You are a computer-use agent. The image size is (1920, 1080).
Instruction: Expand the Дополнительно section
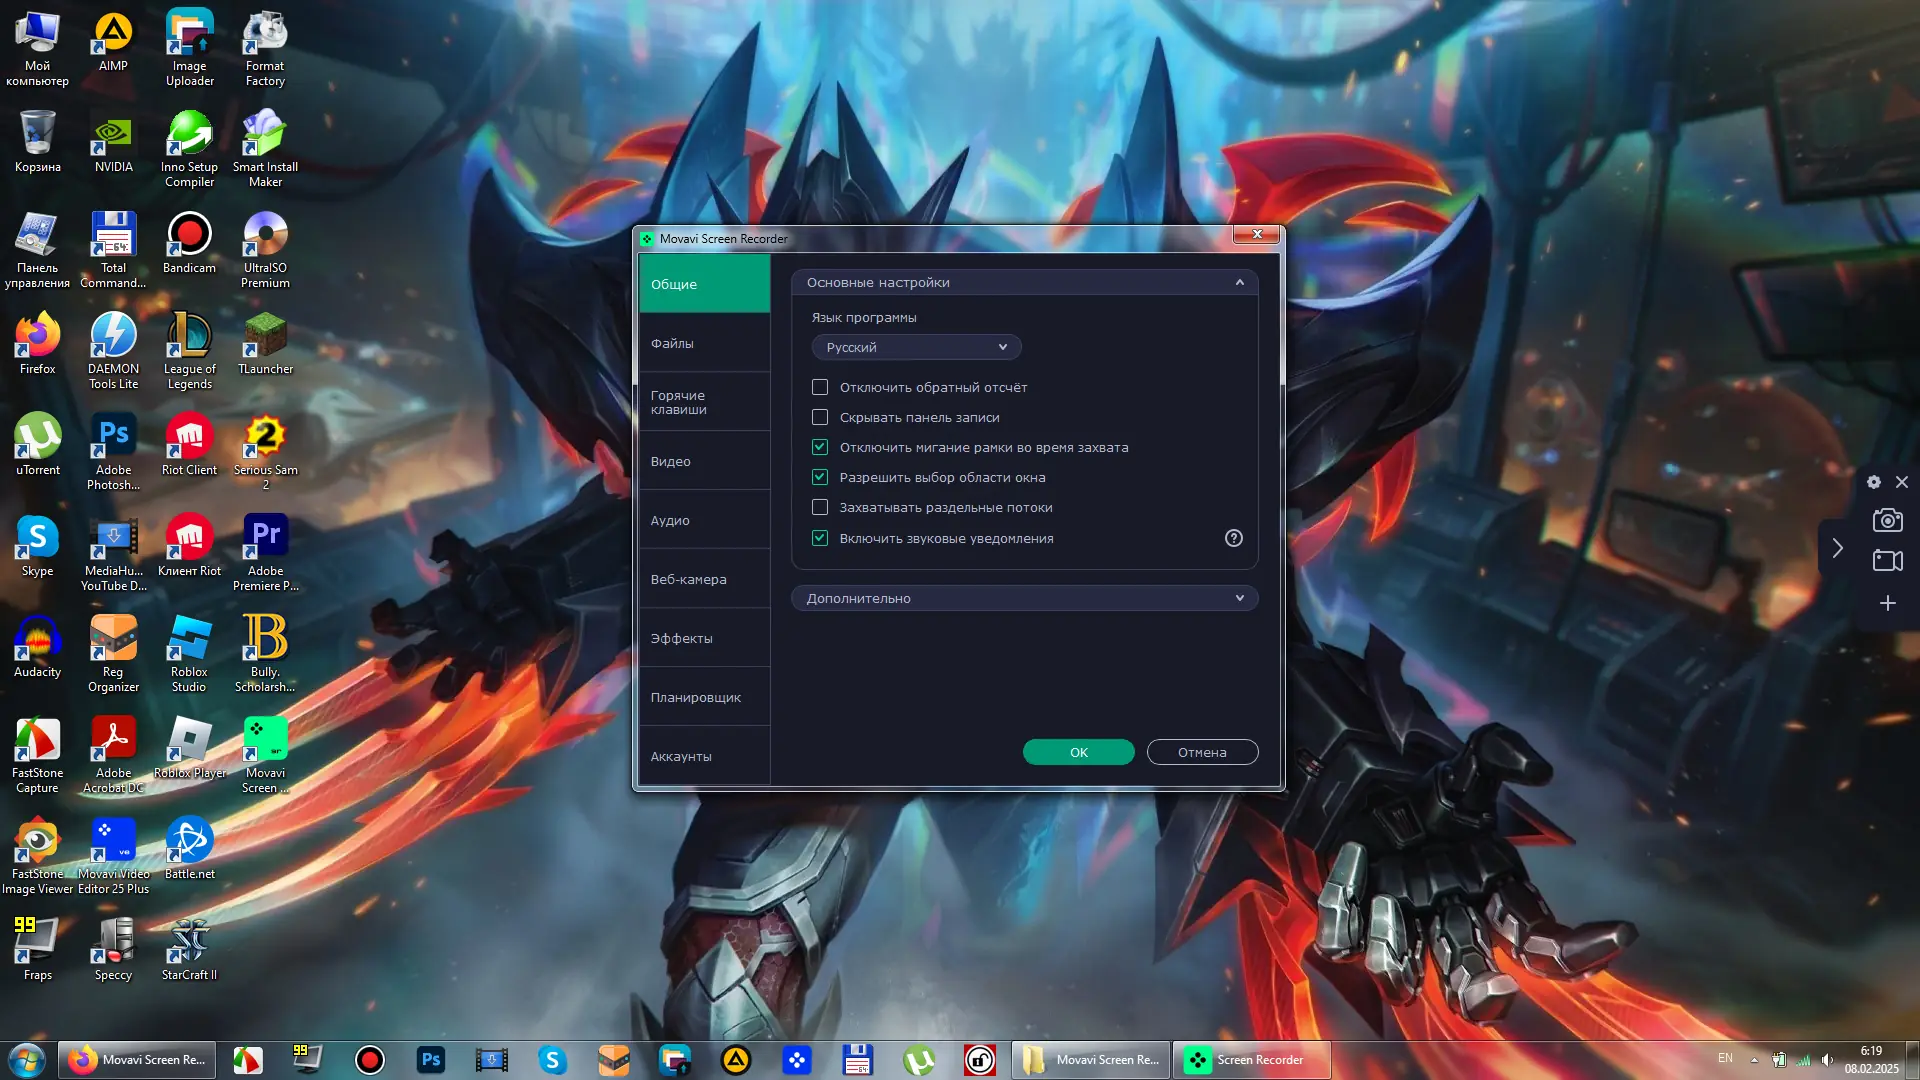click(x=1024, y=598)
